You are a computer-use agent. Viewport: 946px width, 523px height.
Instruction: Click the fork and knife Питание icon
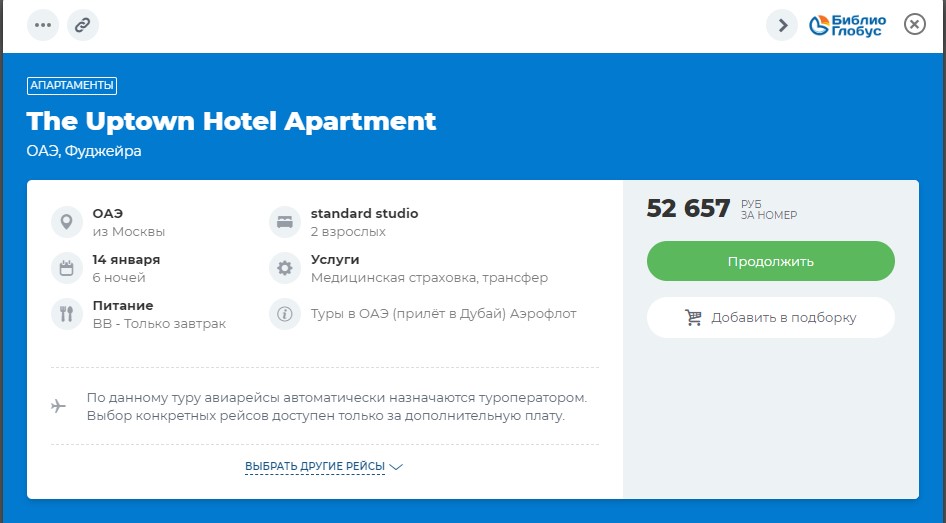[x=67, y=314]
